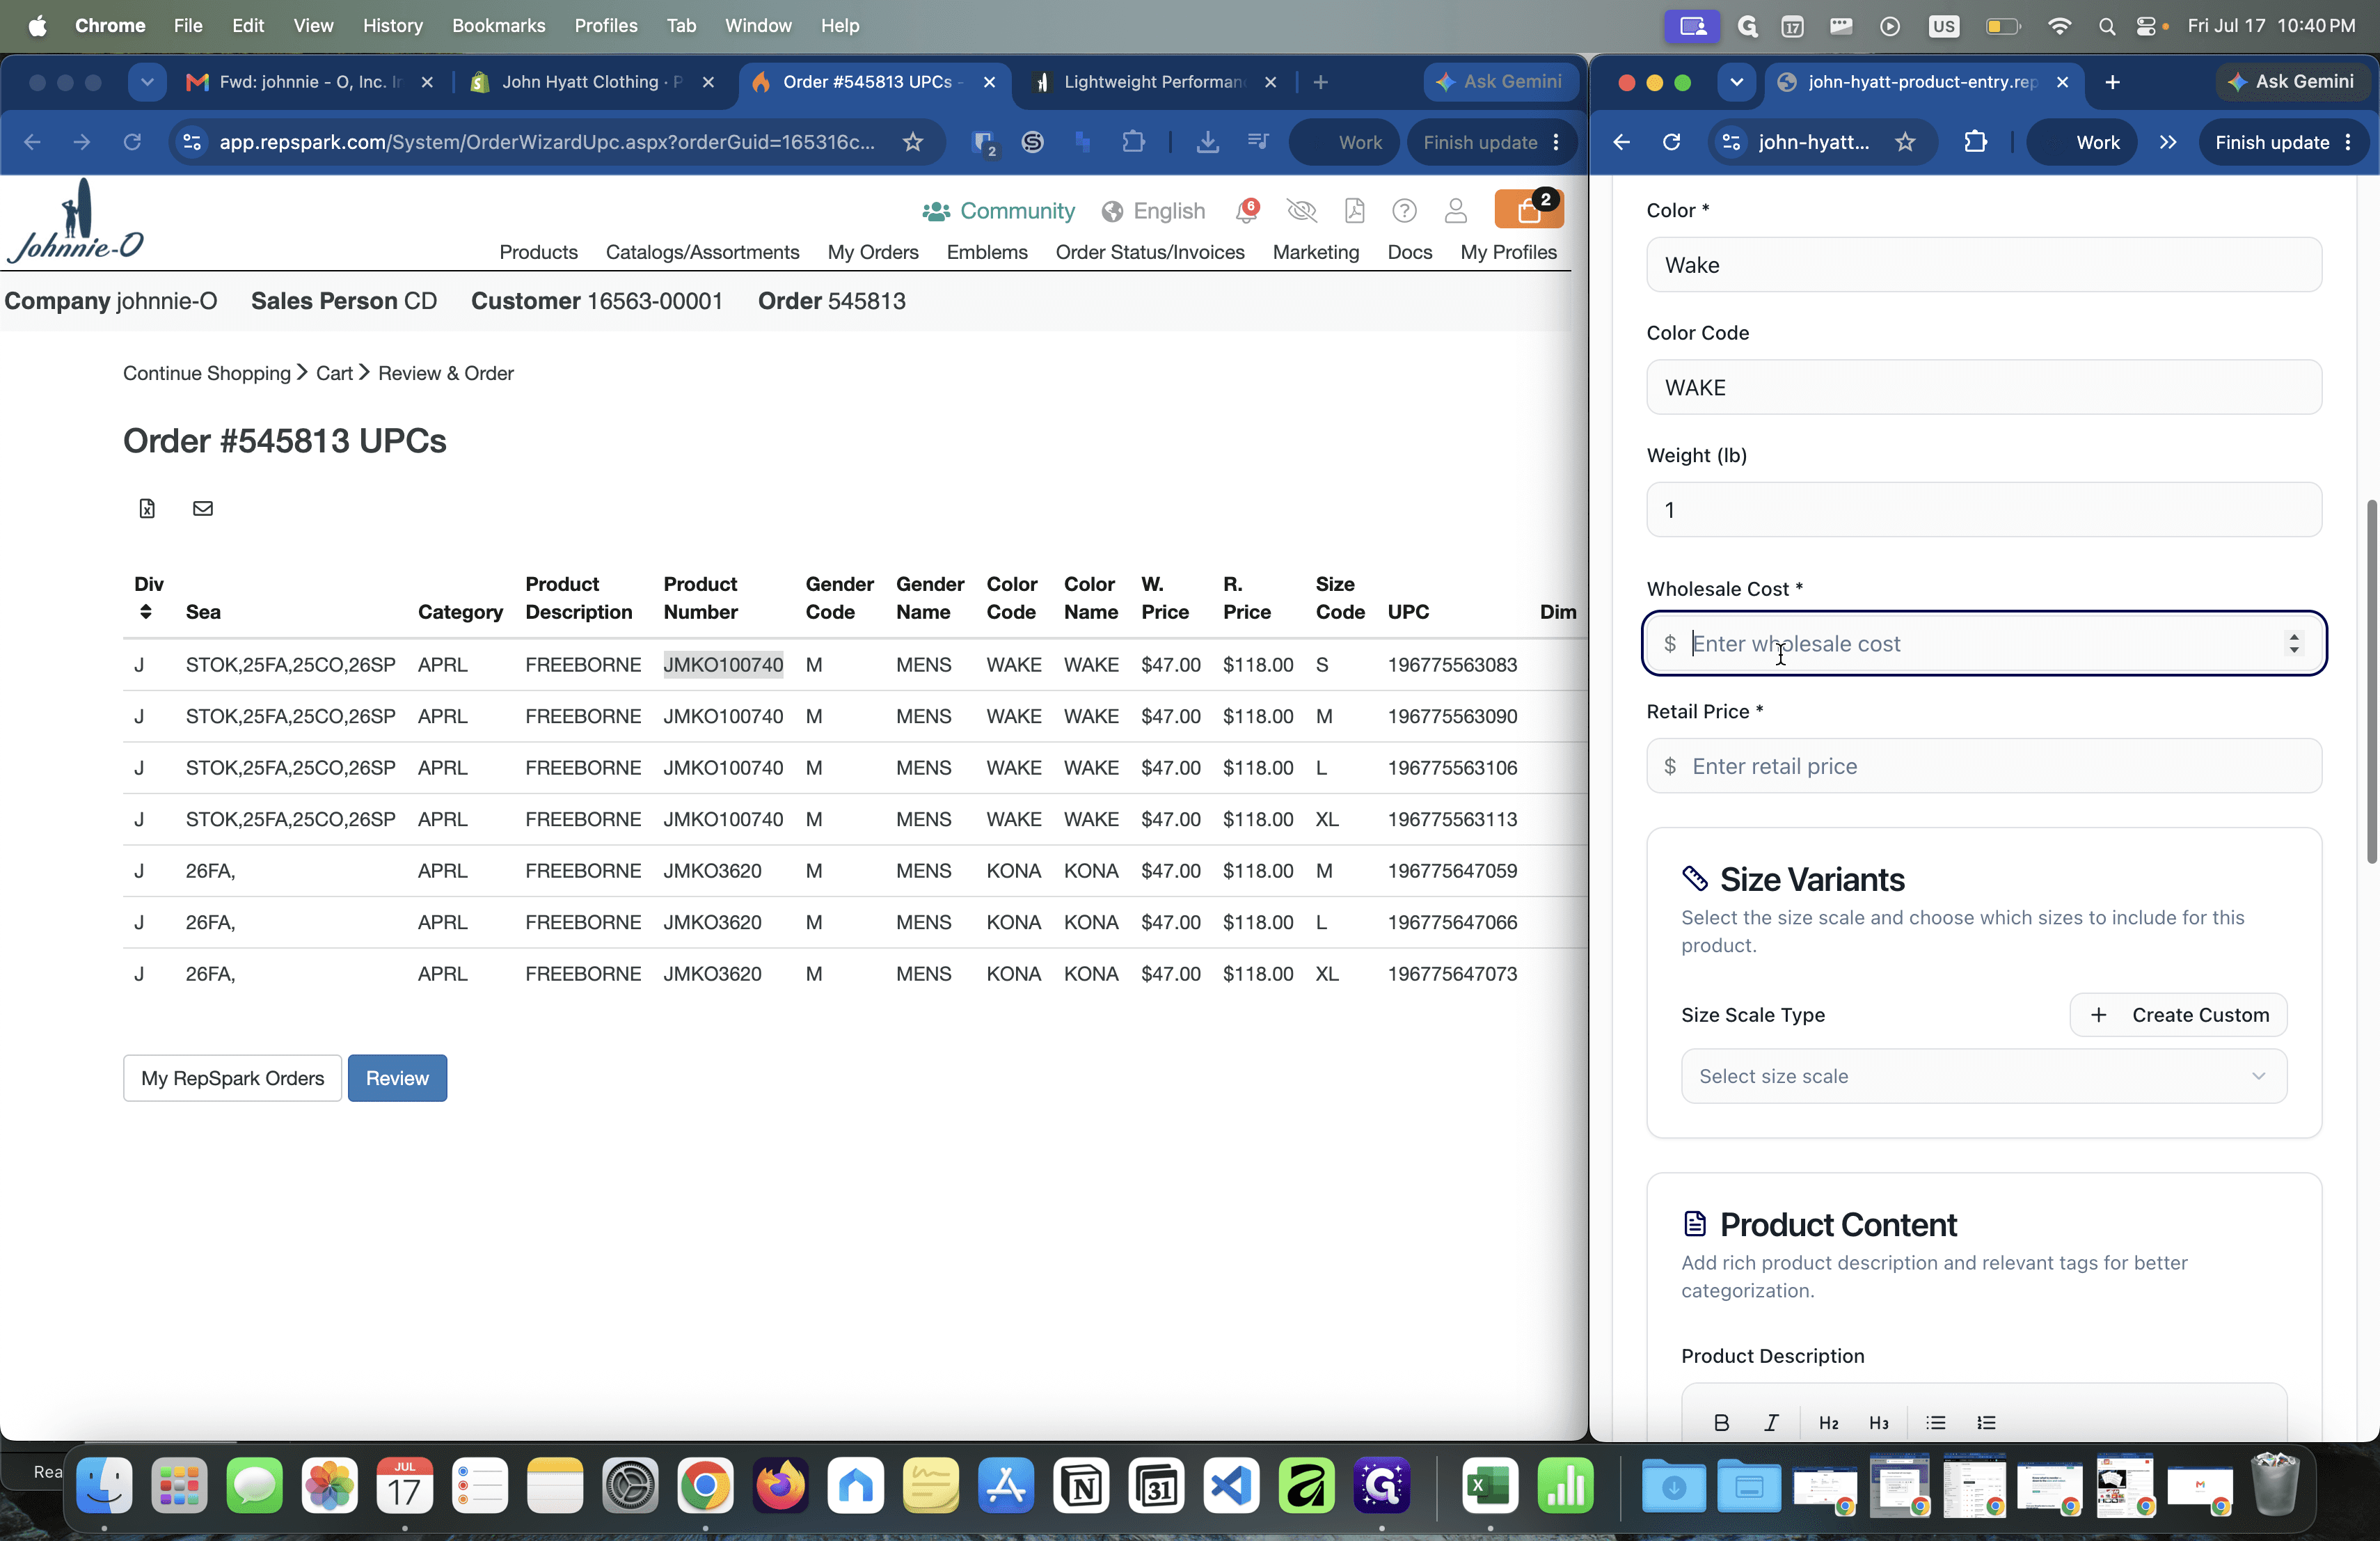Open the shopping cart with 2 items
Viewport: 2380px width, 1541px height.
[1528, 209]
